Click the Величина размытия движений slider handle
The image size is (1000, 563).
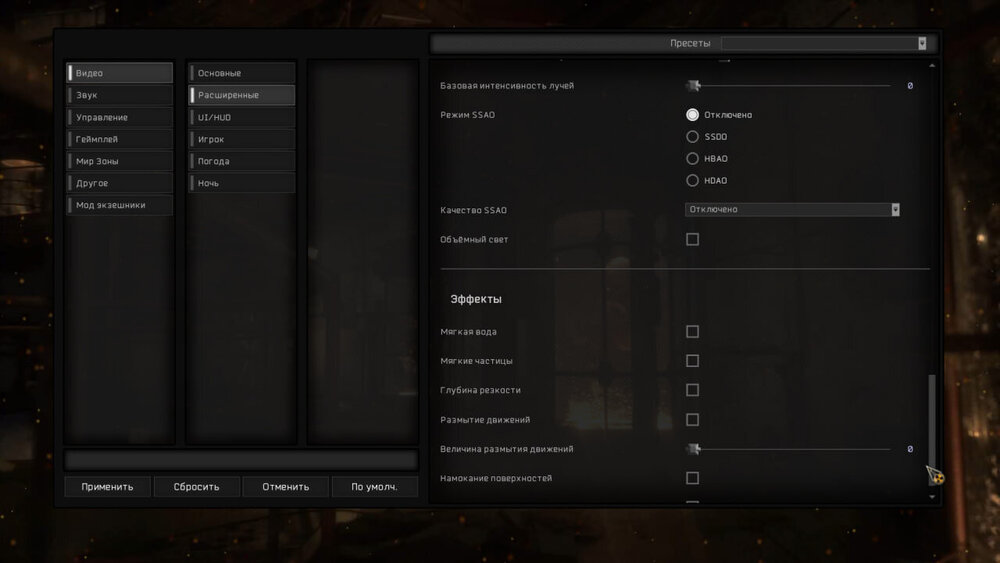(694, 449)
